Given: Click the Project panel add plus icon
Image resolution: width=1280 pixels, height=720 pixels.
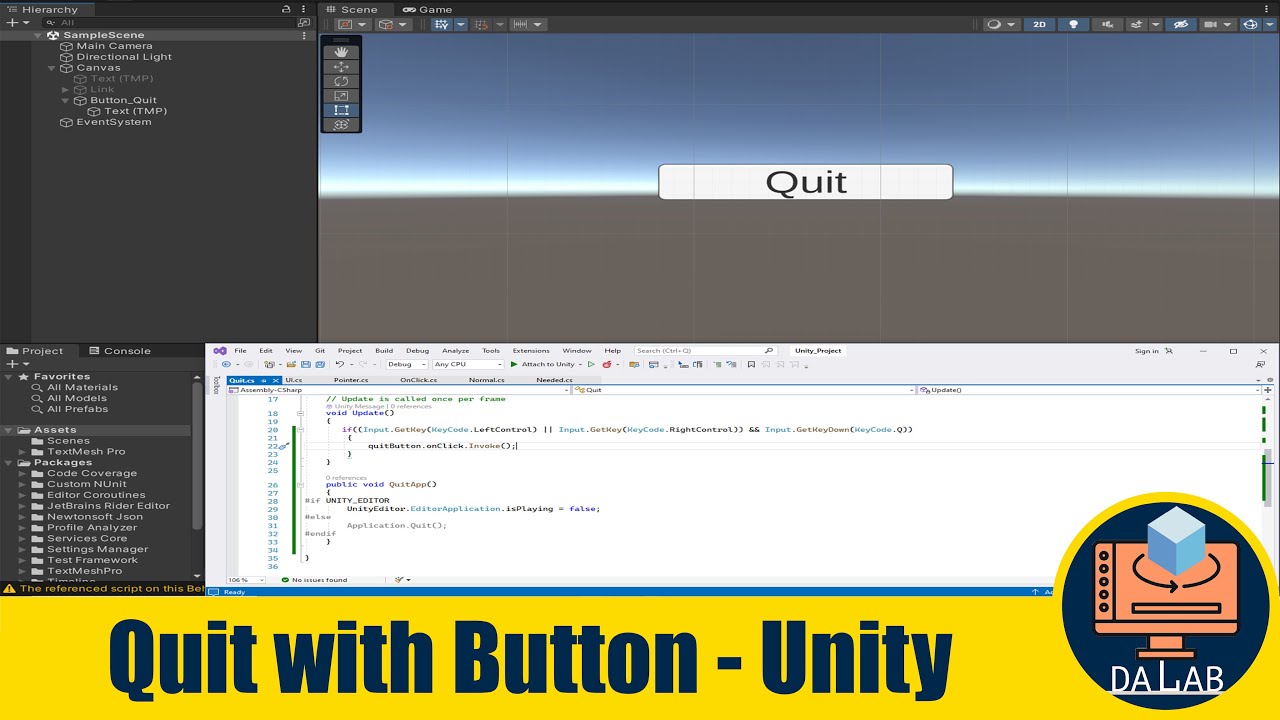Looking at the screenshot, I should point(11,364).
